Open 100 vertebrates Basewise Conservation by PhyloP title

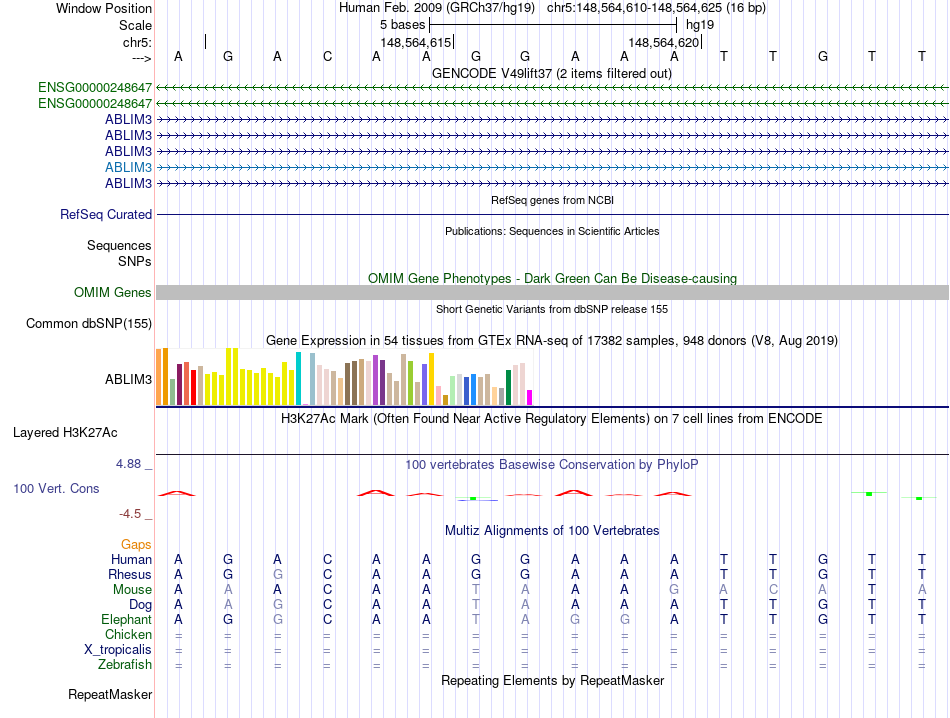552,465
